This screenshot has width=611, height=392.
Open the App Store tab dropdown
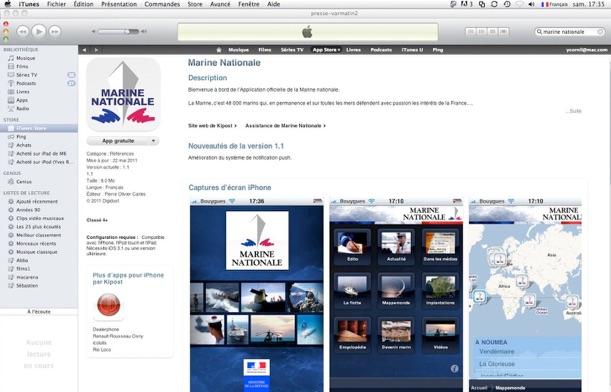pyautogui.click(x=326, y=50)
